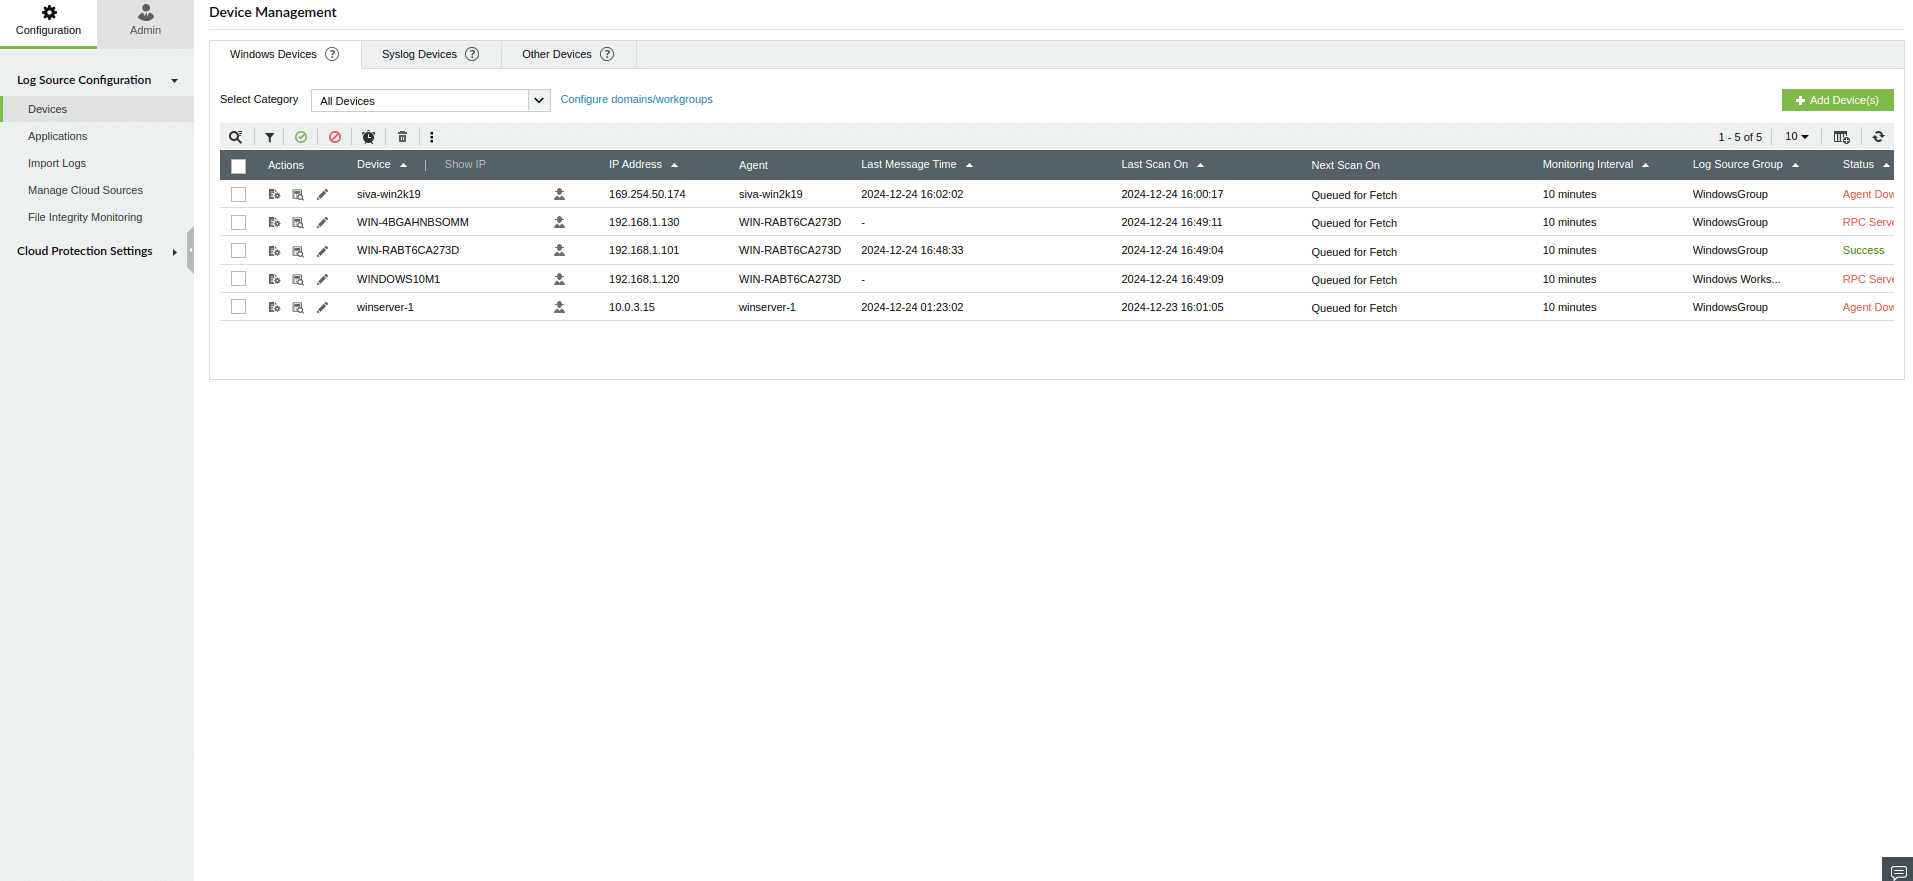Click the Windows Works... group cell

pos(1736,279)
